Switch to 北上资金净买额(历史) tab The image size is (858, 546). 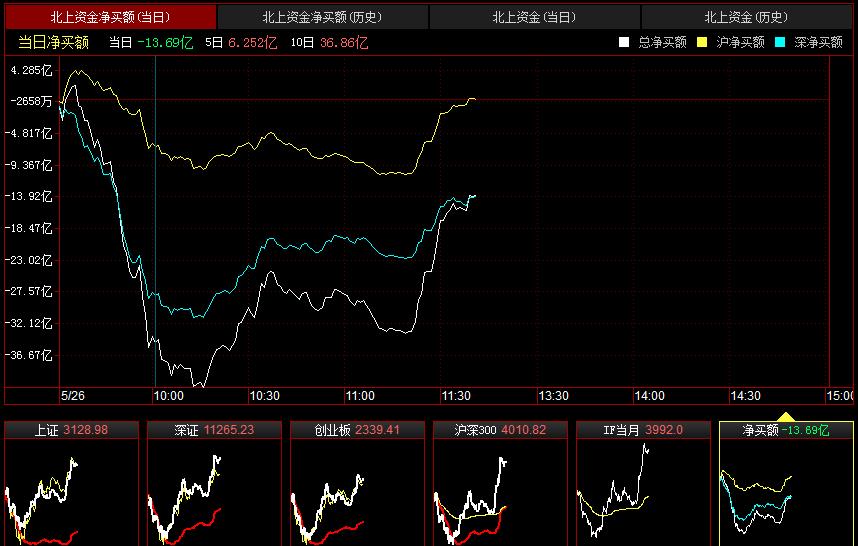(322, 17)
